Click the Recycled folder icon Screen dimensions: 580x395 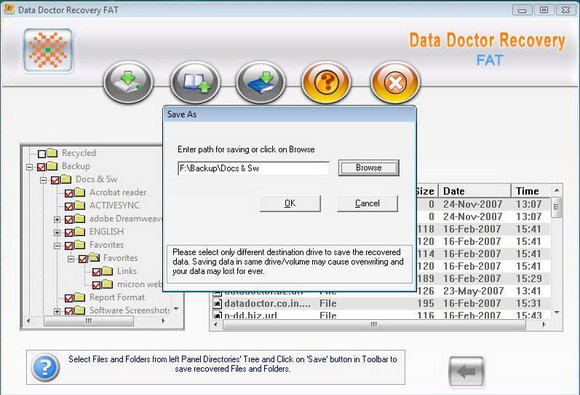coord(53,153)
